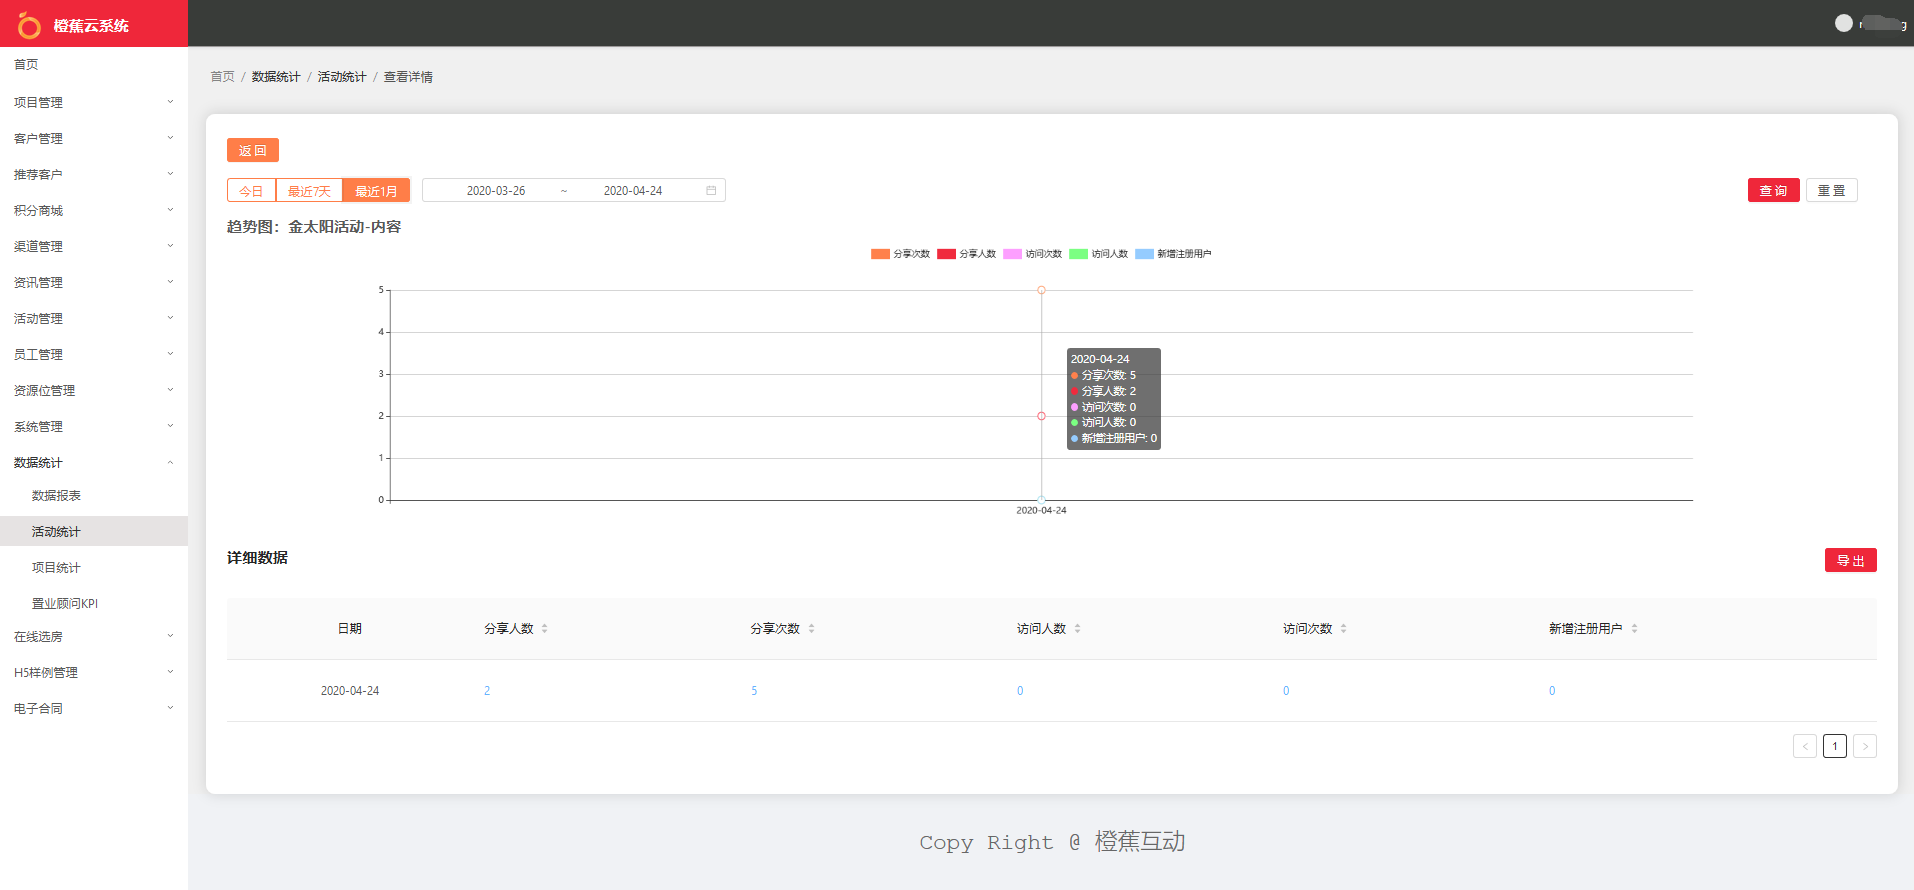1914x890 pixels.
Task: Click the 2020-04-24 date cell in table
Action: click(x=350, y=691)
